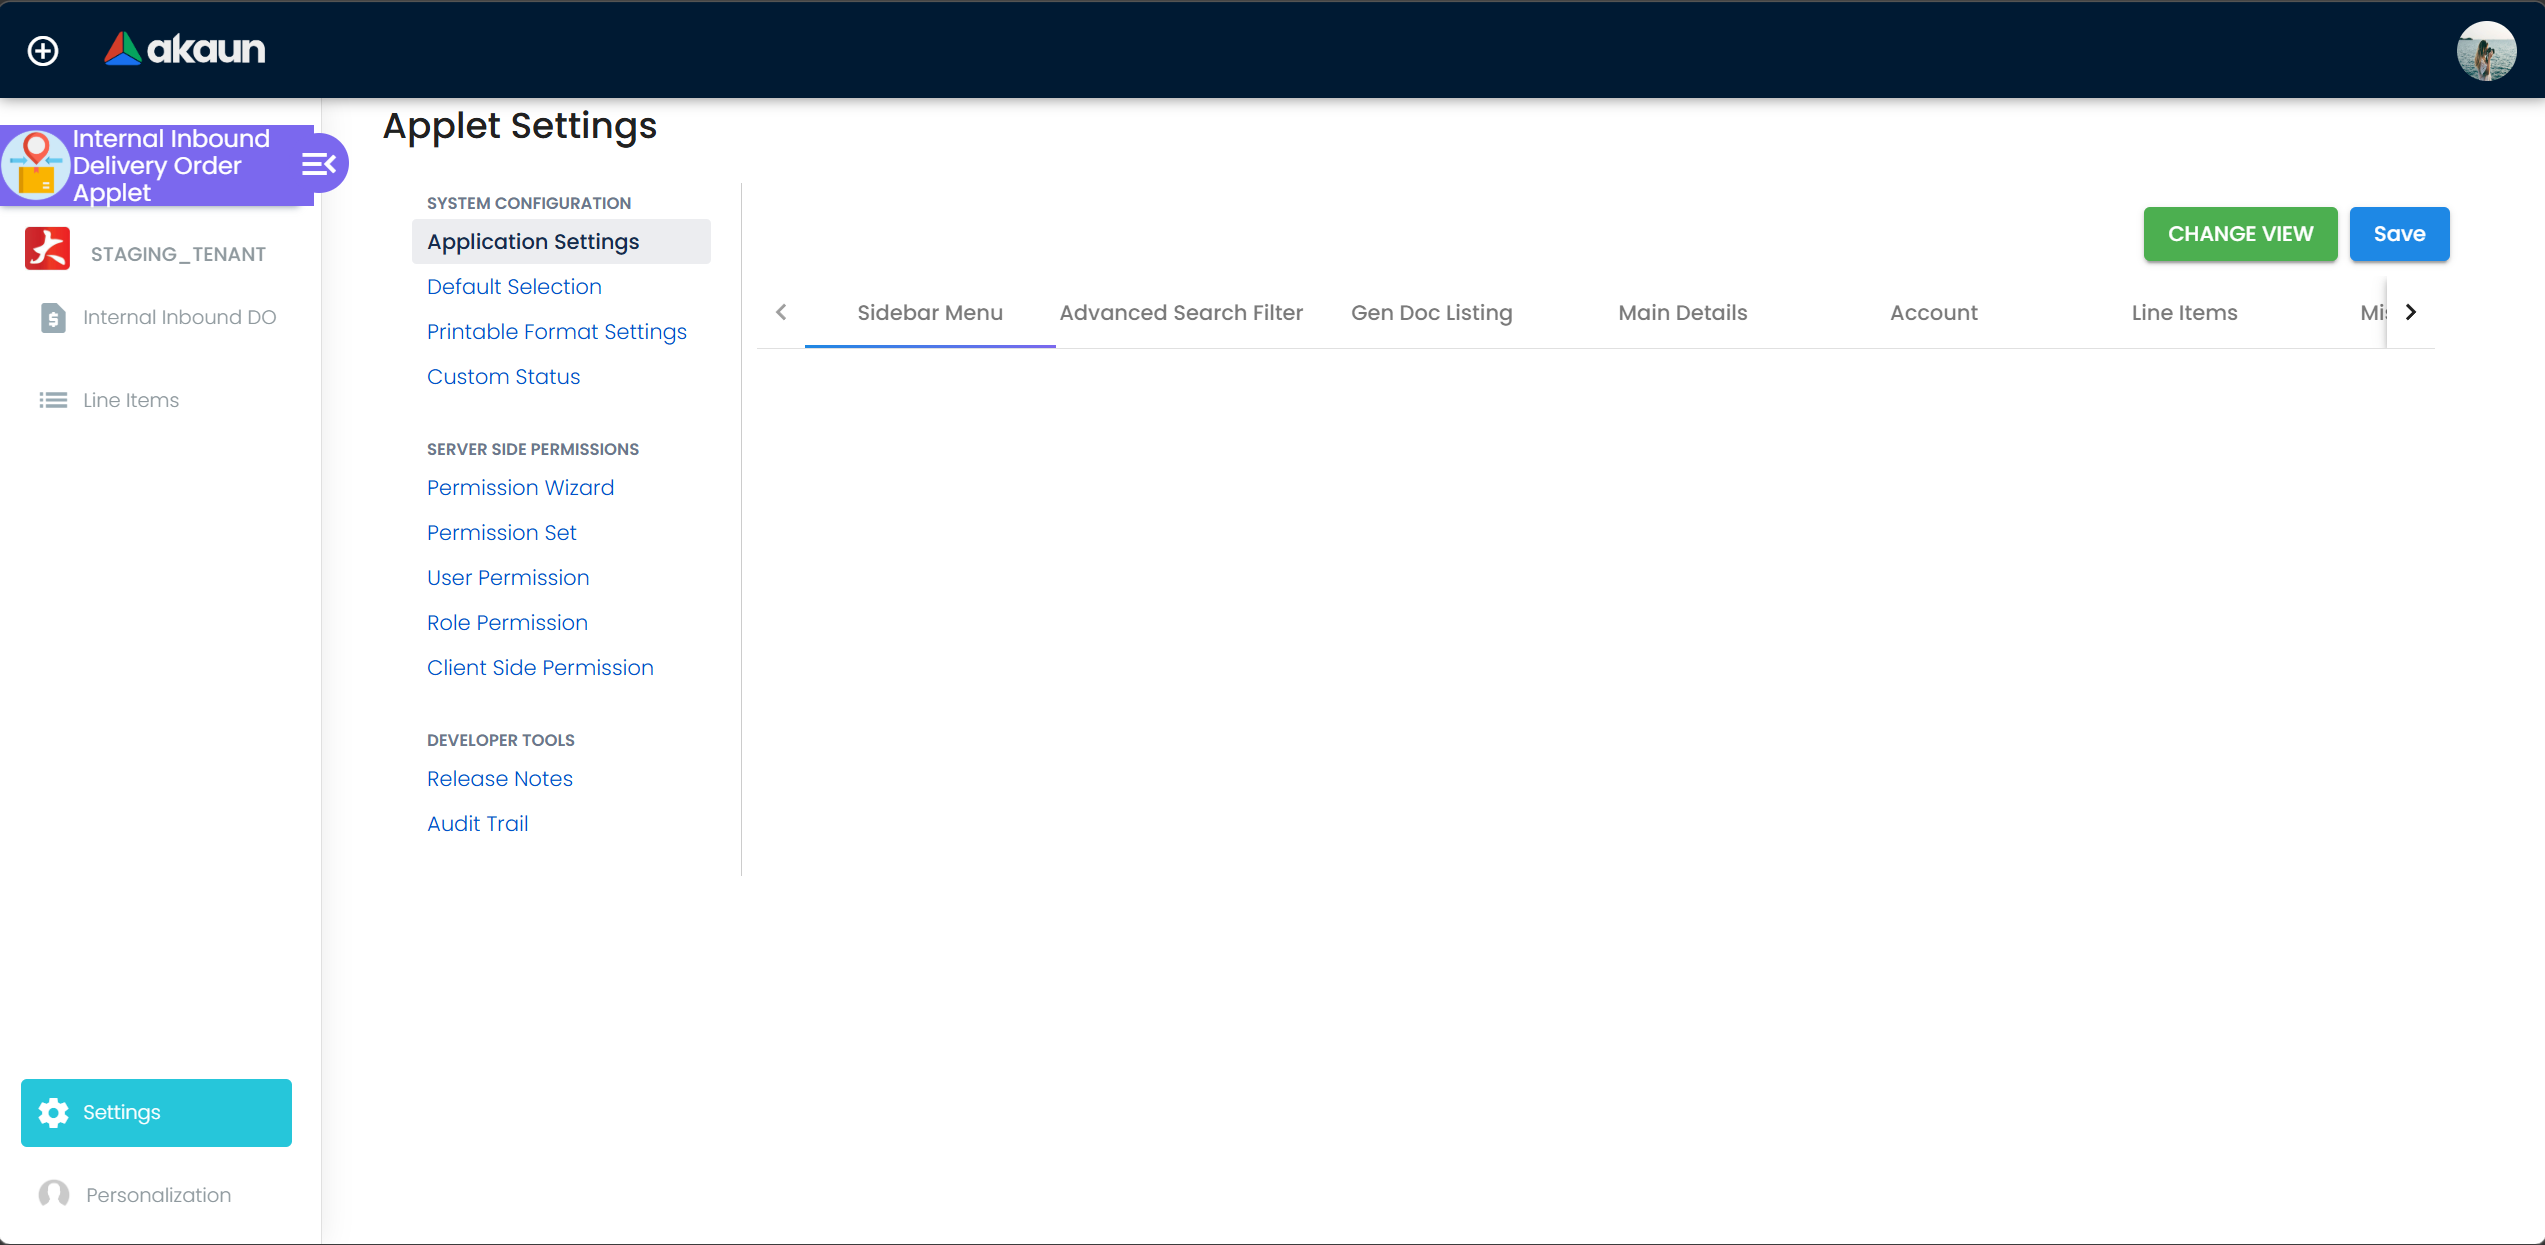
Task: Open the user profile avatar
Action: click(x=2487, y=50)
